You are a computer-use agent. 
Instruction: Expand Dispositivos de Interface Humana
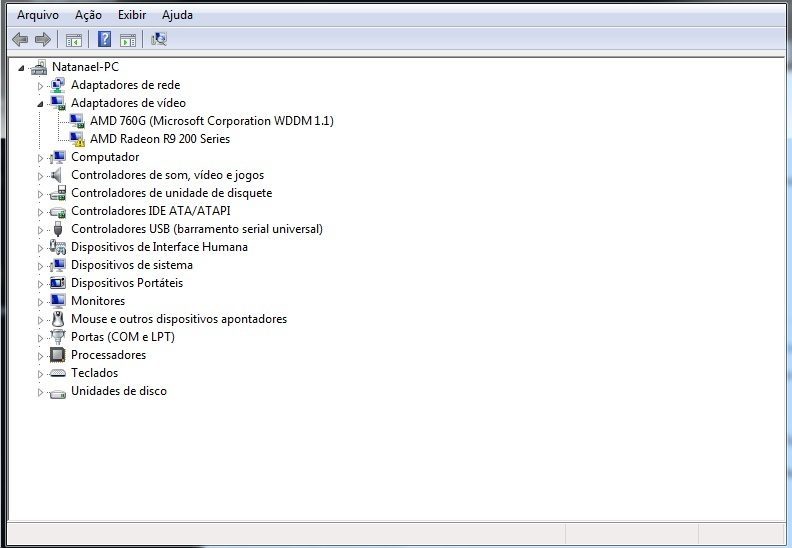tap(40, 248)
